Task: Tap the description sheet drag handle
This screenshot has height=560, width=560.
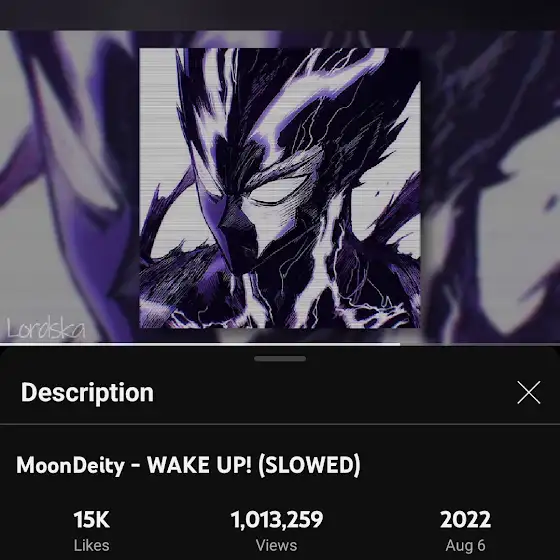Action: click(280, 359)
